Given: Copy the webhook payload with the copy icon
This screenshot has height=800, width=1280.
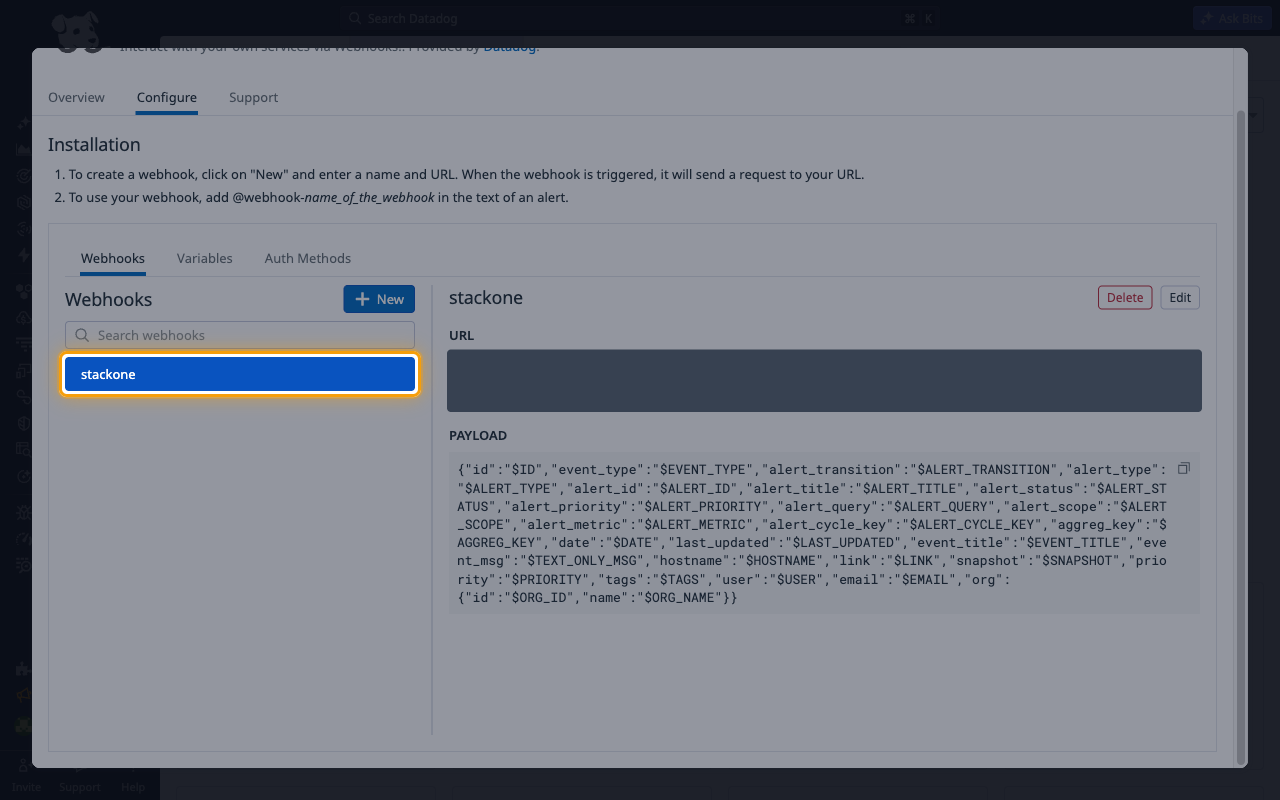Looking at the screenshot, I should 1184,469.
